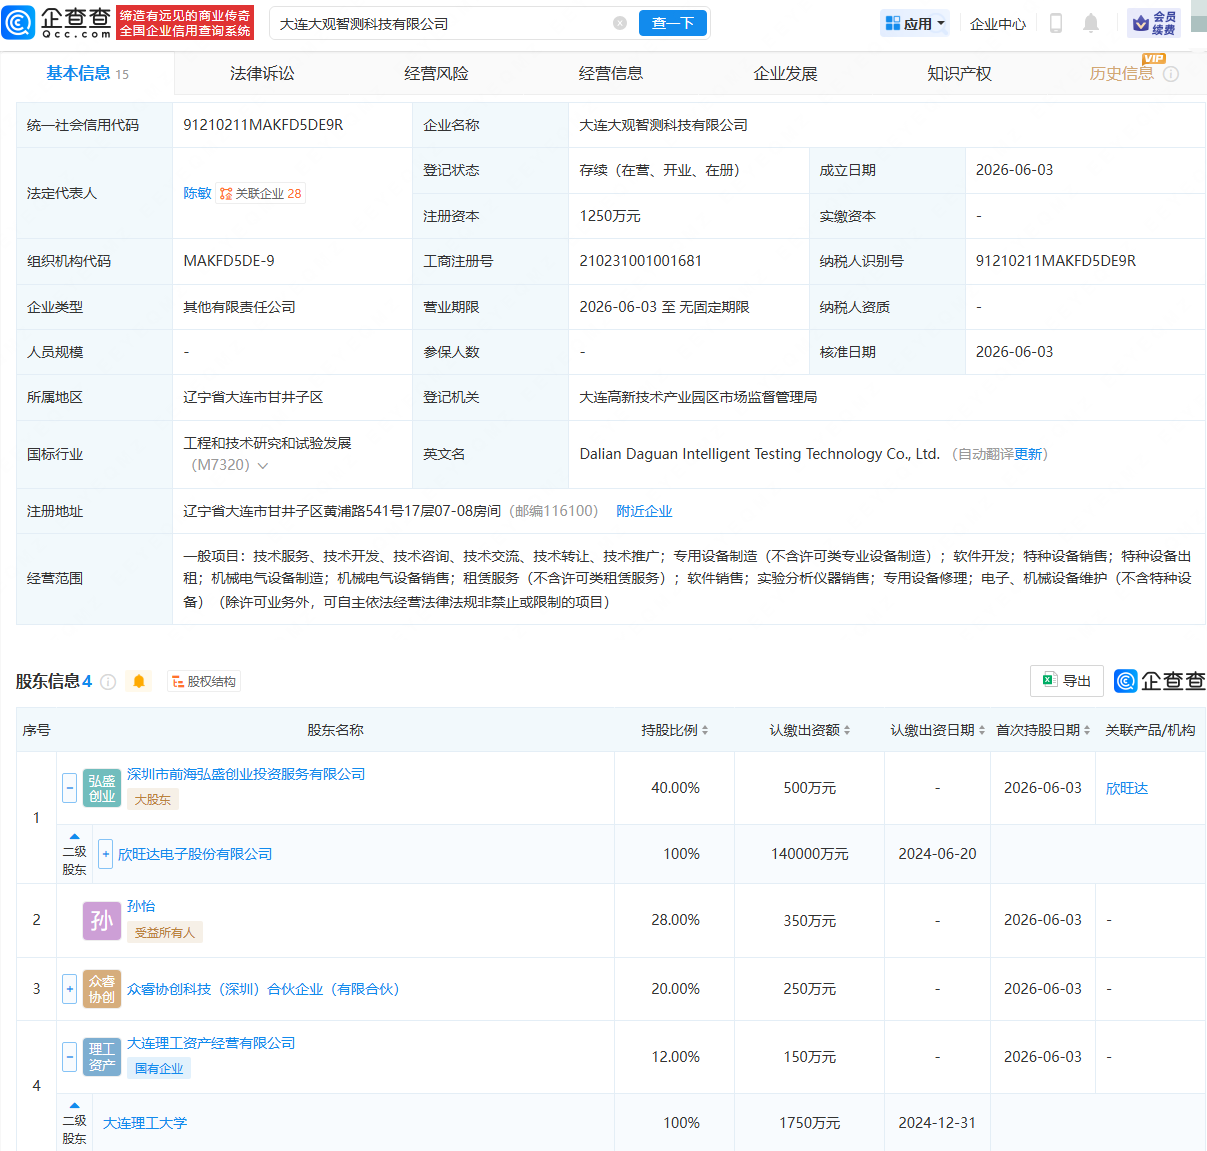The image size is (1207, 1151).
Task: Clear the search box text
Action: (620, 23)
